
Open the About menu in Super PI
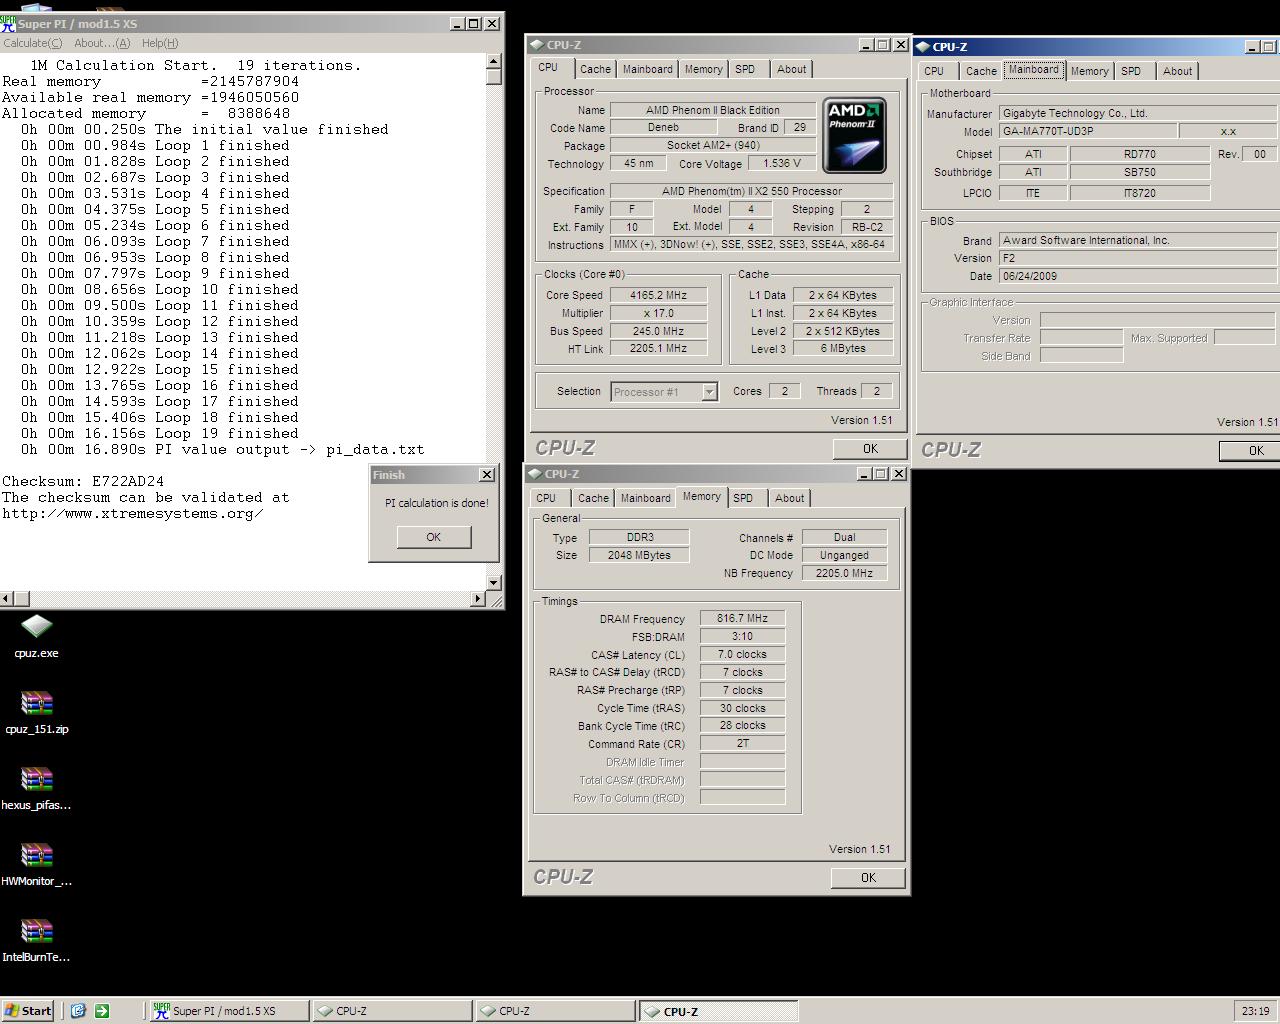[x=102, y=43]
